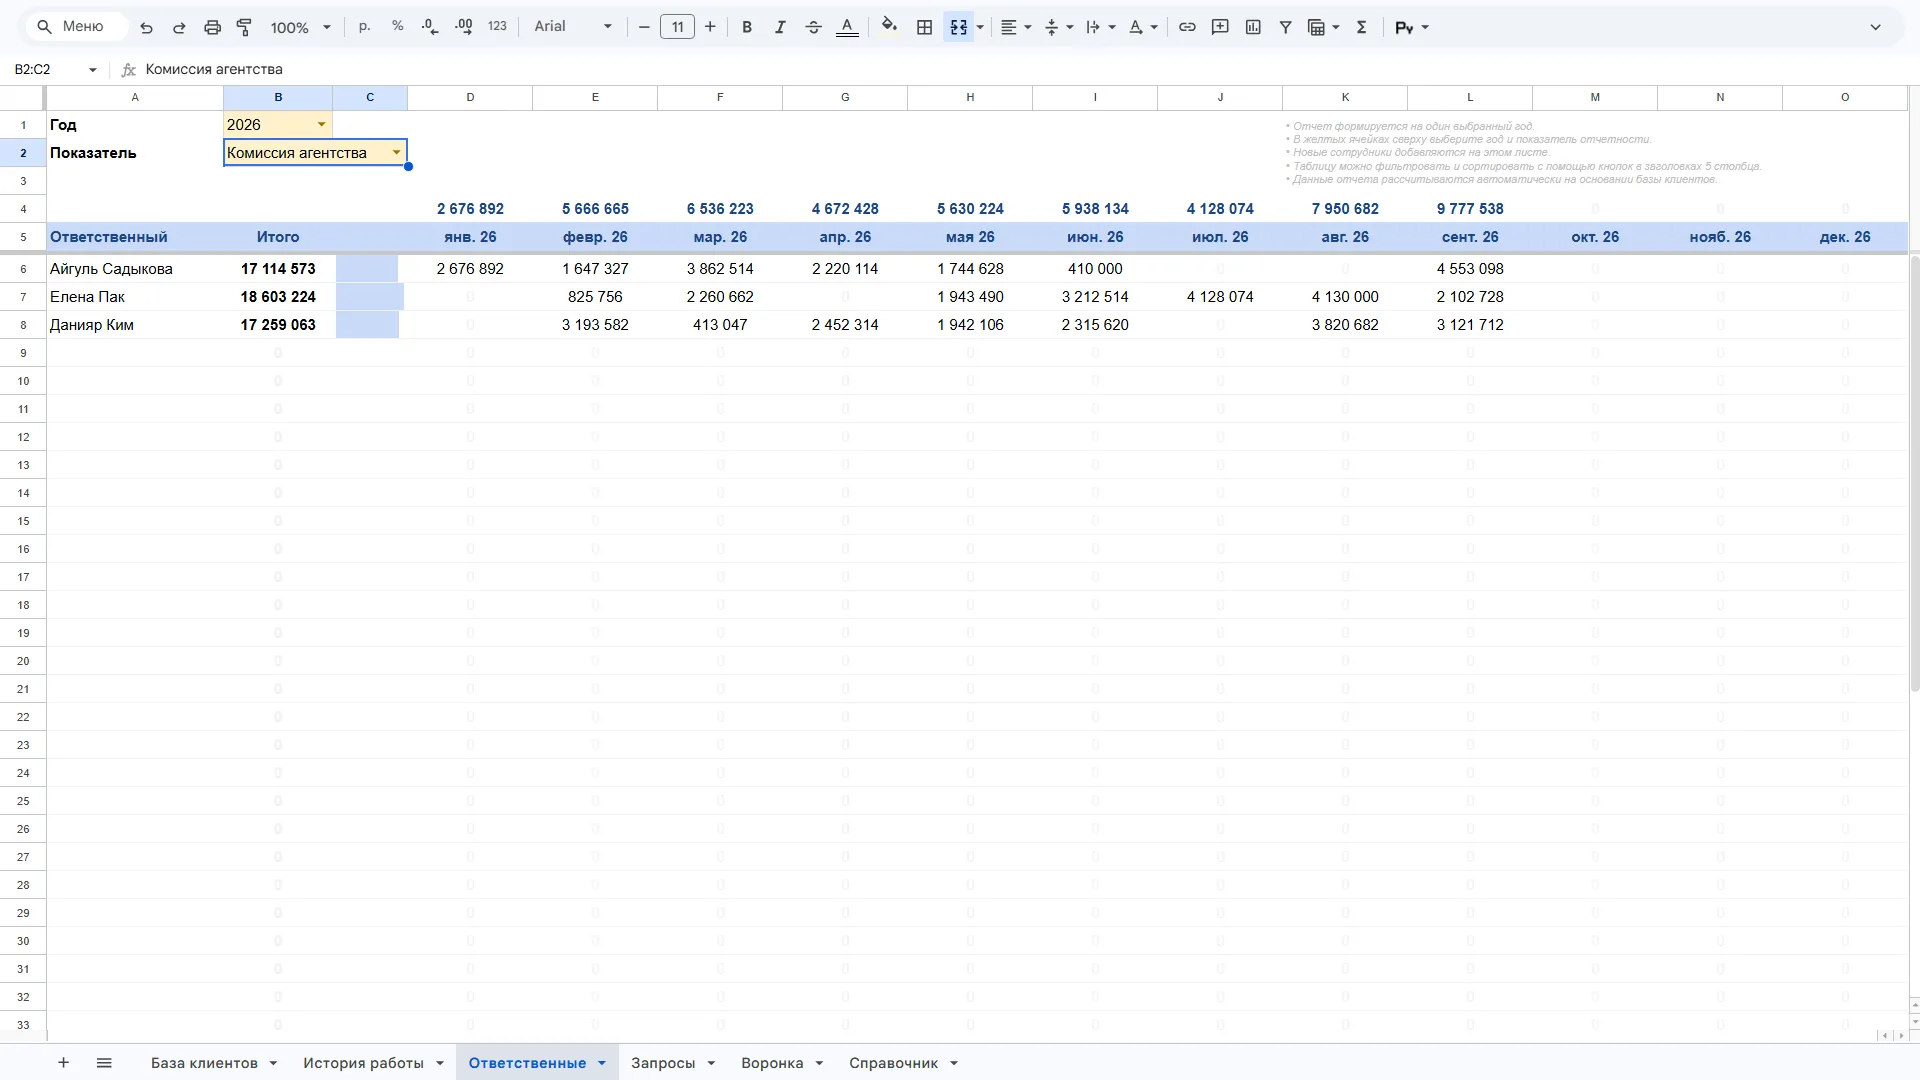Toggle Merge cells
This screenshot has width=1920, height=1080.
(x=958, y=27)
